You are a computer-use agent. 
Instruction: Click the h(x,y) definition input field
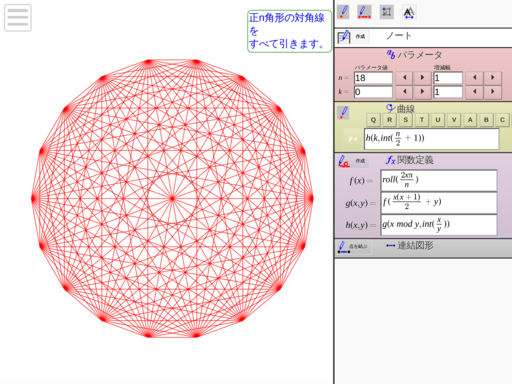(x=439, y=225)
